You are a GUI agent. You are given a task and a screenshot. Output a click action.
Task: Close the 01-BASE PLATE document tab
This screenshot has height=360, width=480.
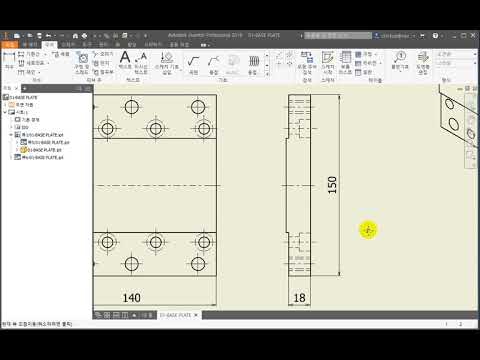(x=196, y=315)
